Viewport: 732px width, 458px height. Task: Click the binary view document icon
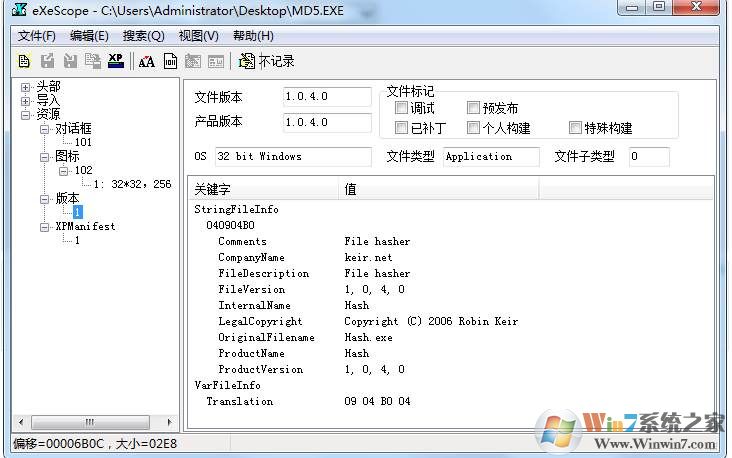point(170,61)
